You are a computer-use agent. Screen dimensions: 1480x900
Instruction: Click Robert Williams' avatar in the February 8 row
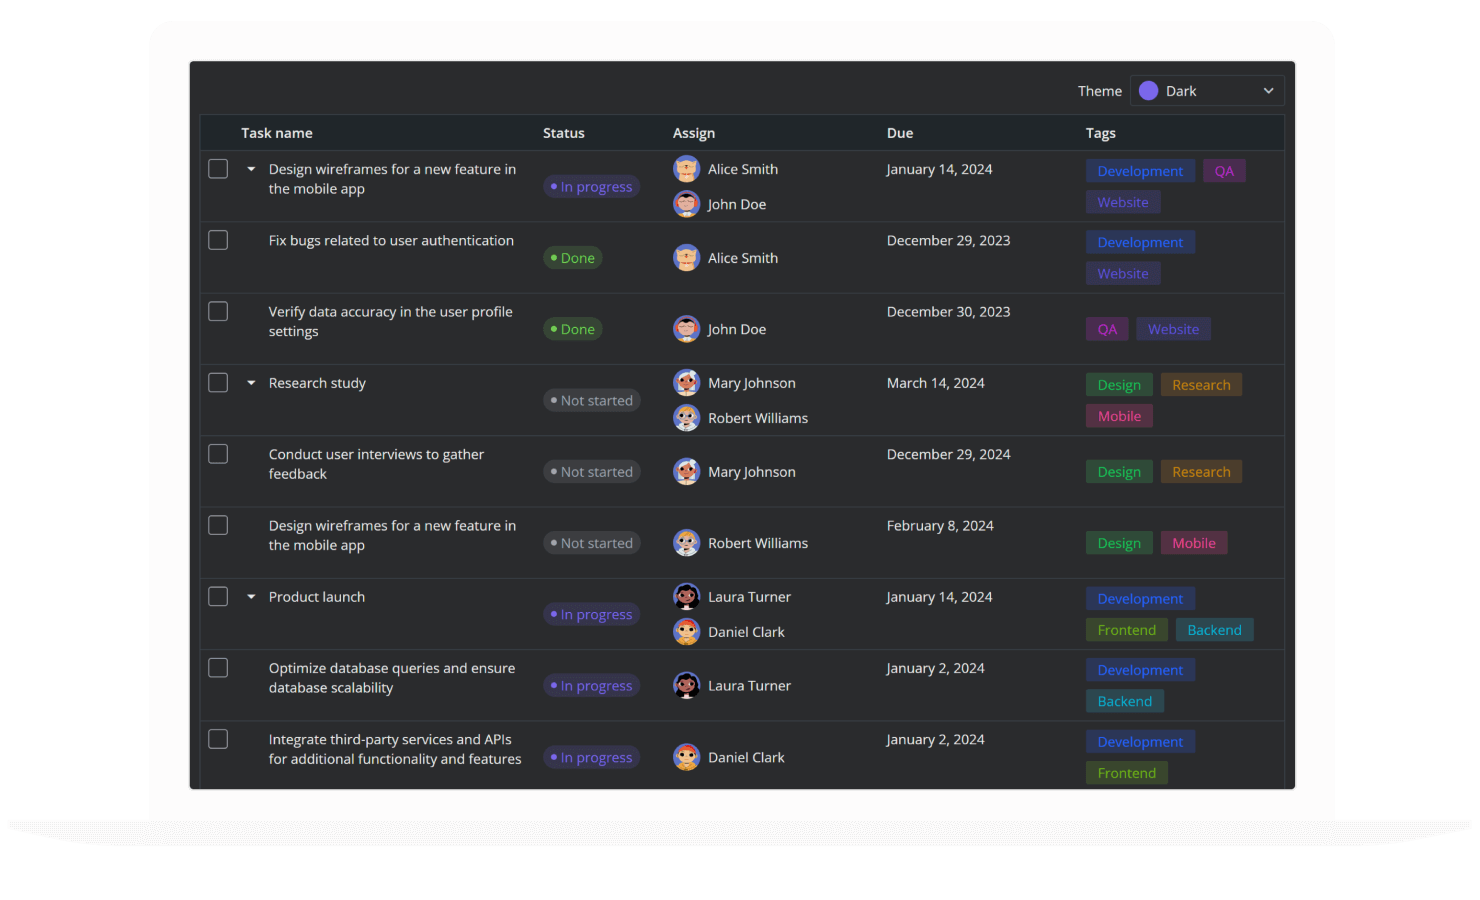point(686,543)
